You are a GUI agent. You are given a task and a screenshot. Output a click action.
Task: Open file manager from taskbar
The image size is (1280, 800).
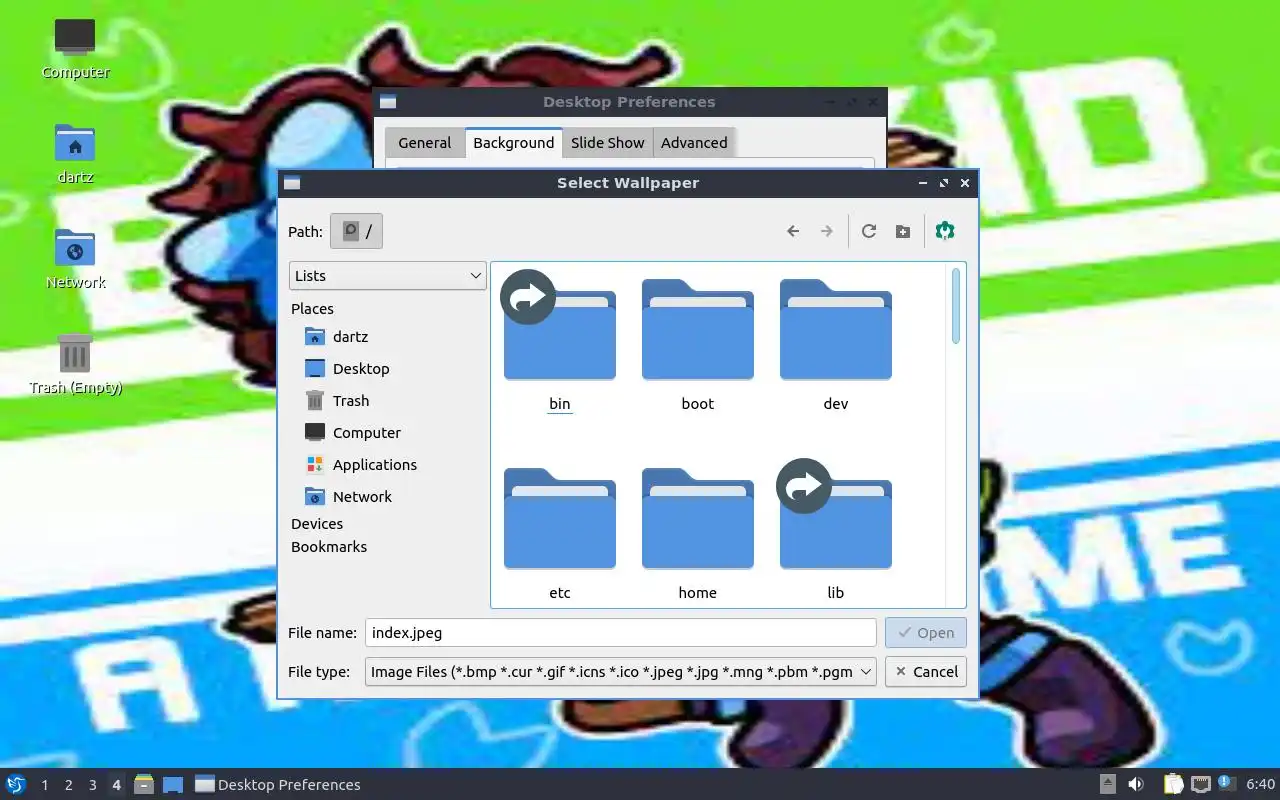point(144,785)
